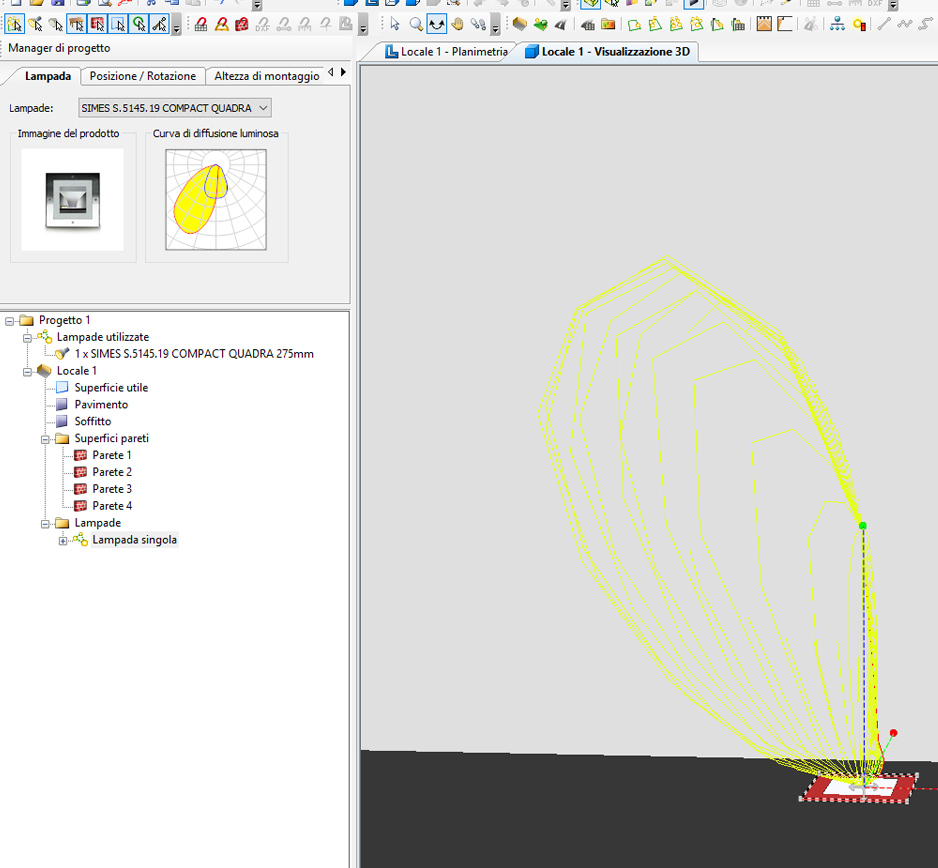Screen dimensions: 938x868
Task: Click the orange triangle ruler icon
Action: click(222, 24)
